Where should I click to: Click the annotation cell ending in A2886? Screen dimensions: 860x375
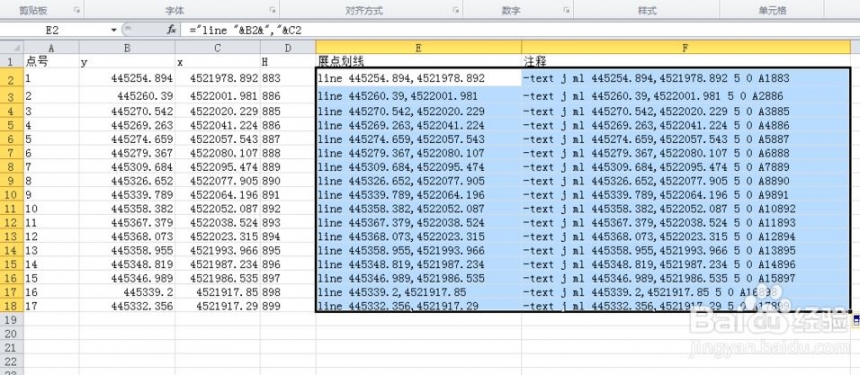point(686,96)
